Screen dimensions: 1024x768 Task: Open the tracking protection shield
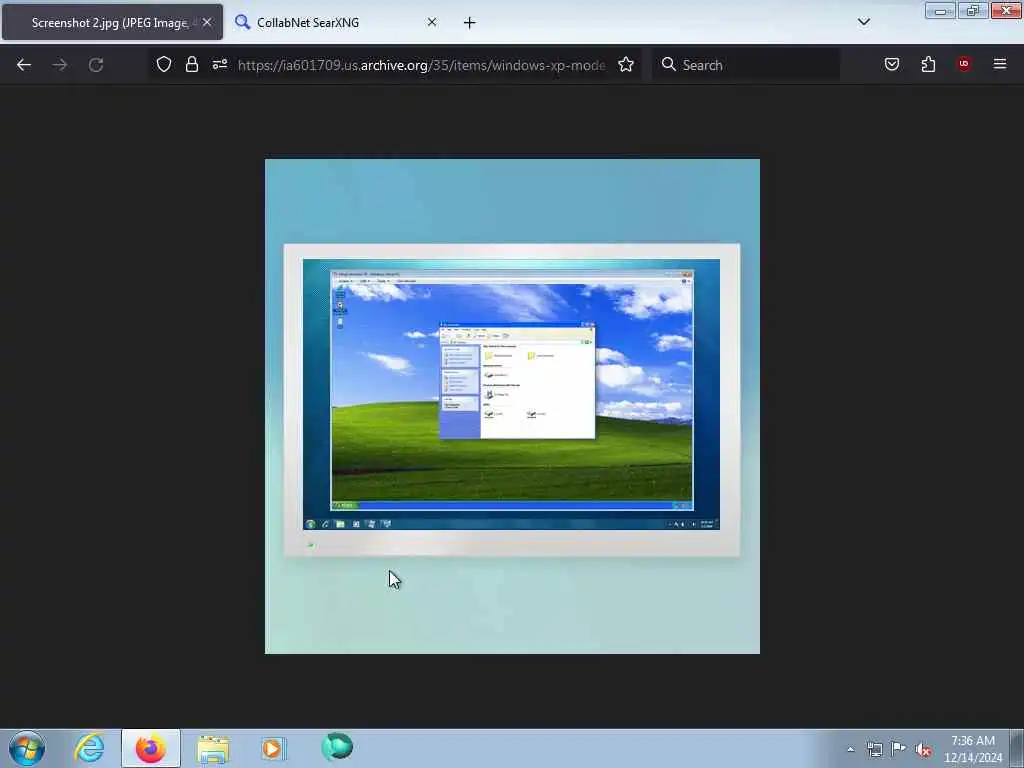tap(164, 64)
